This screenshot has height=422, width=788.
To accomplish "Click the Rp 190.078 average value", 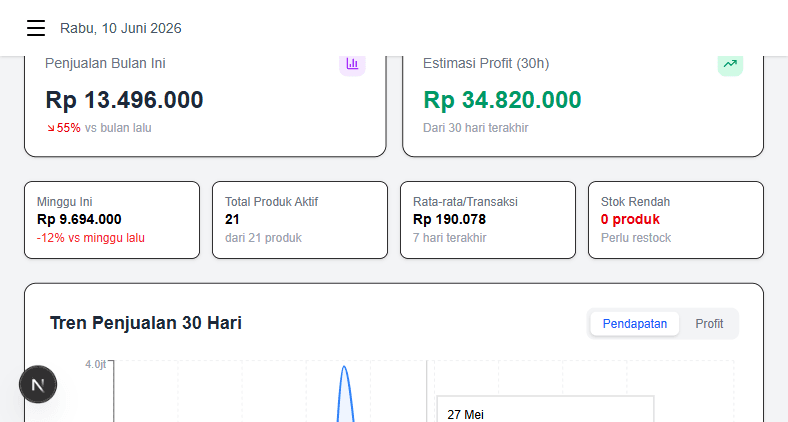I will coord(449,220).
